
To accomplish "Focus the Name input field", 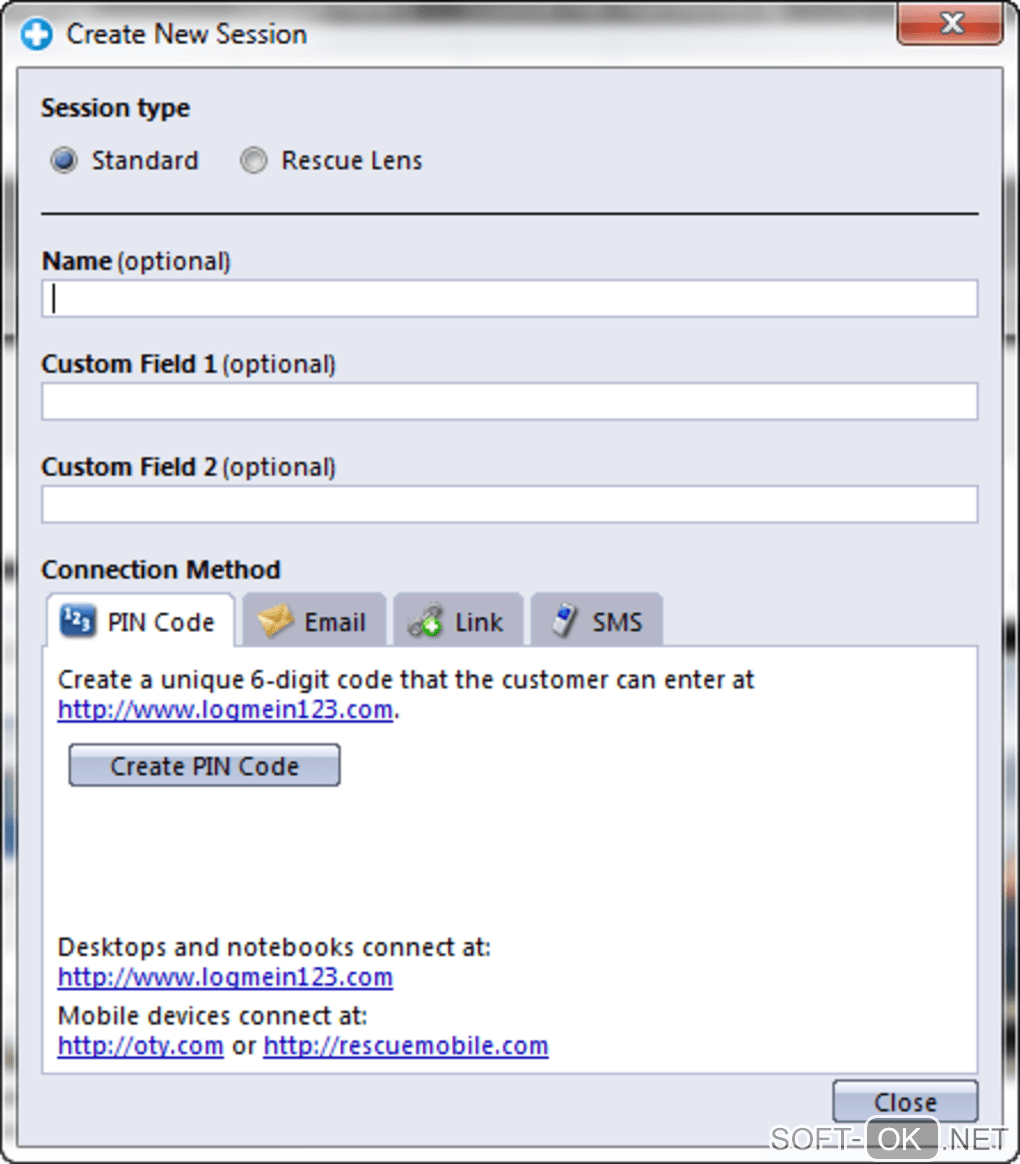I will [509, 299].
